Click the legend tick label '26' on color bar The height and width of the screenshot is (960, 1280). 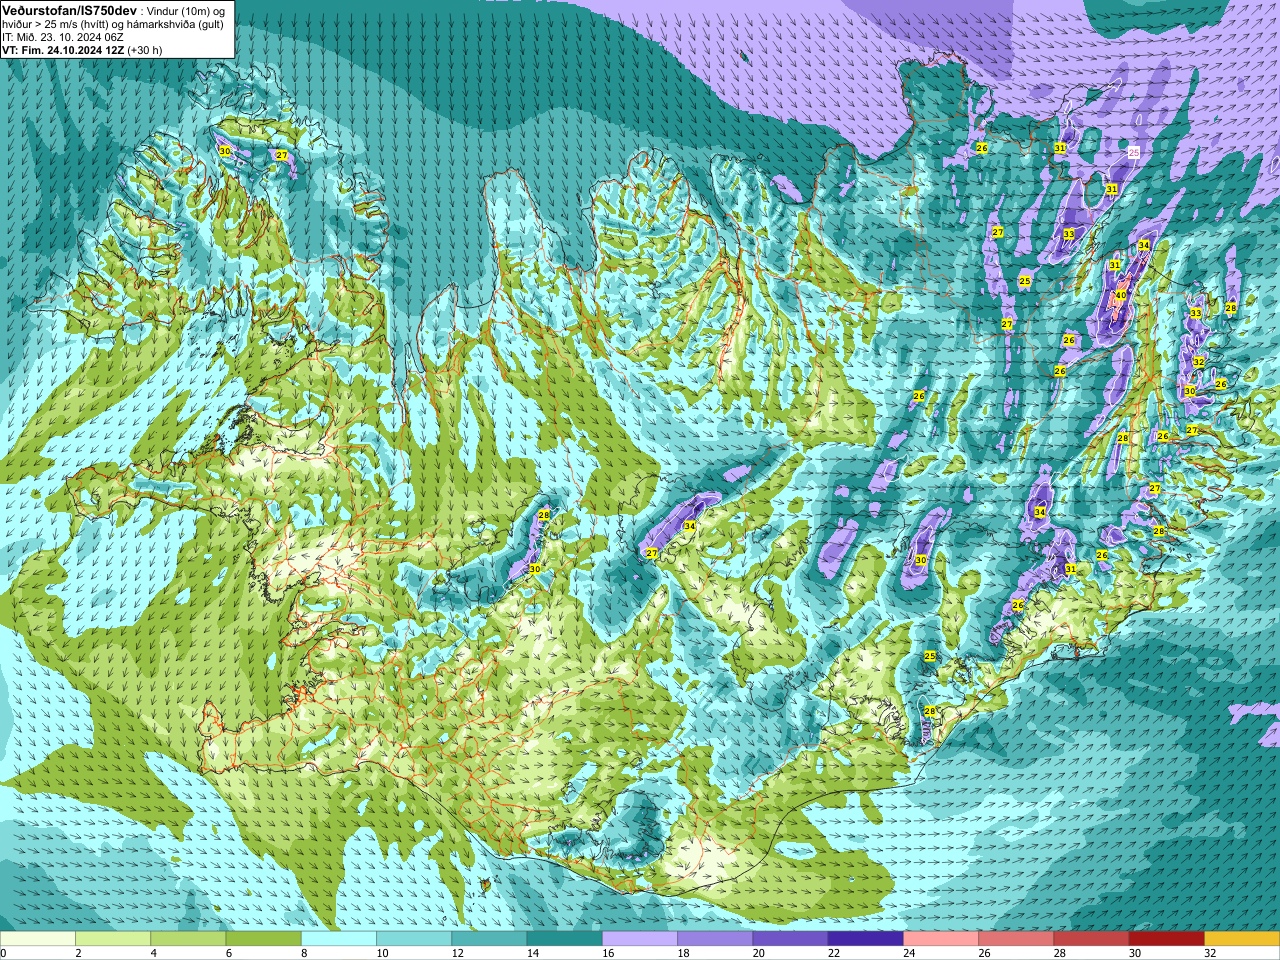(985, 953)
